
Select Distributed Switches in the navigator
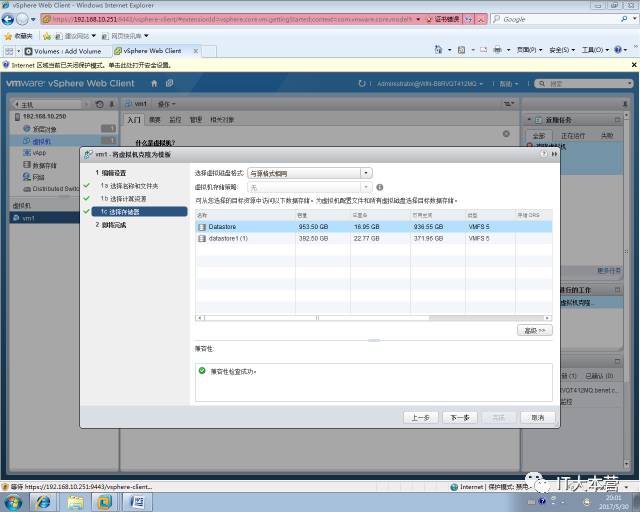pos(56,189)
